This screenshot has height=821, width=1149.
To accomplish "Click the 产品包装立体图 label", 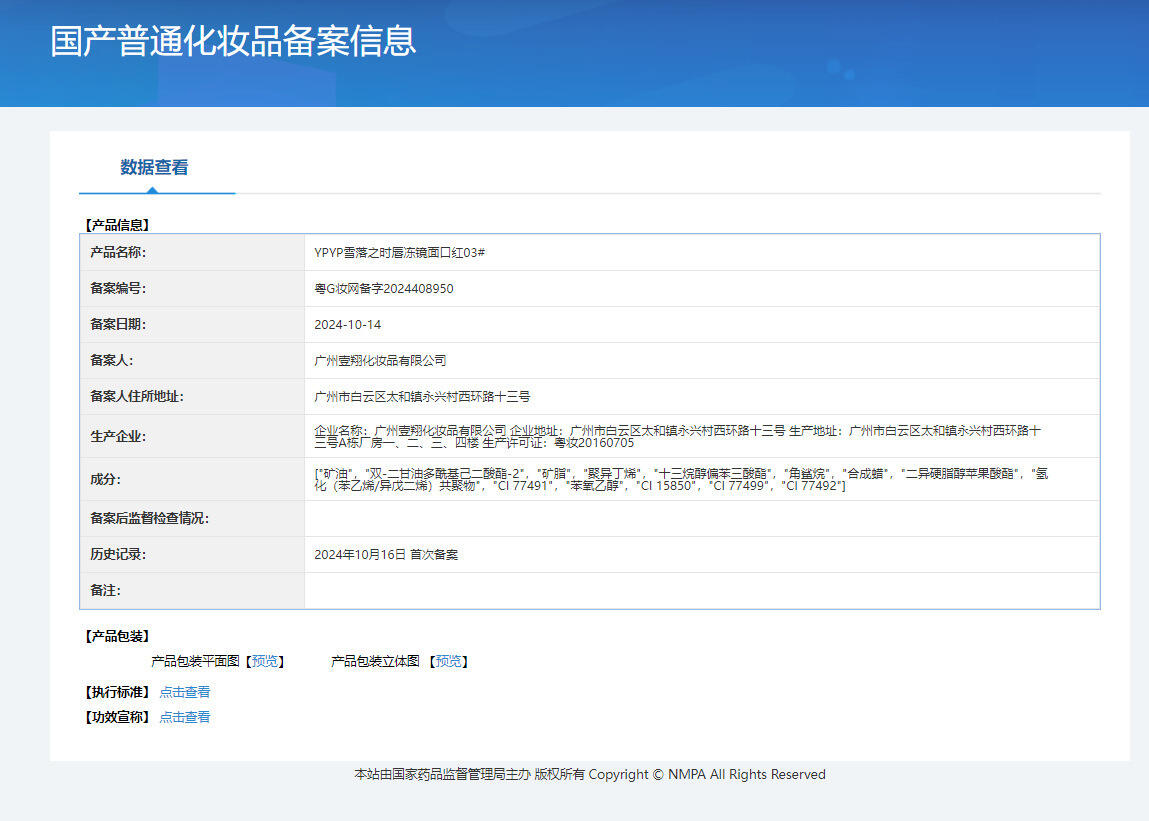I will [x=375, y=661].
